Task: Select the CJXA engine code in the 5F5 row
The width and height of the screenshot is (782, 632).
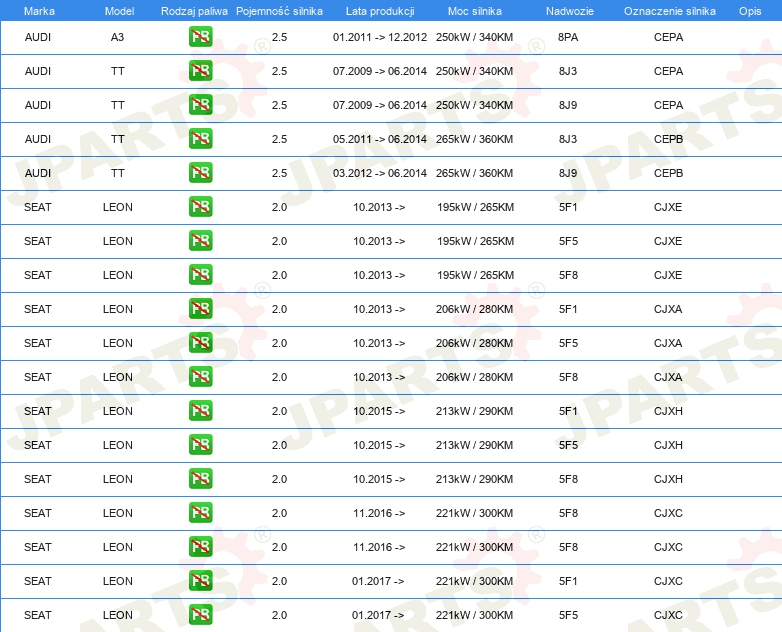Action: pyautogui.click(x=668, y=343)
